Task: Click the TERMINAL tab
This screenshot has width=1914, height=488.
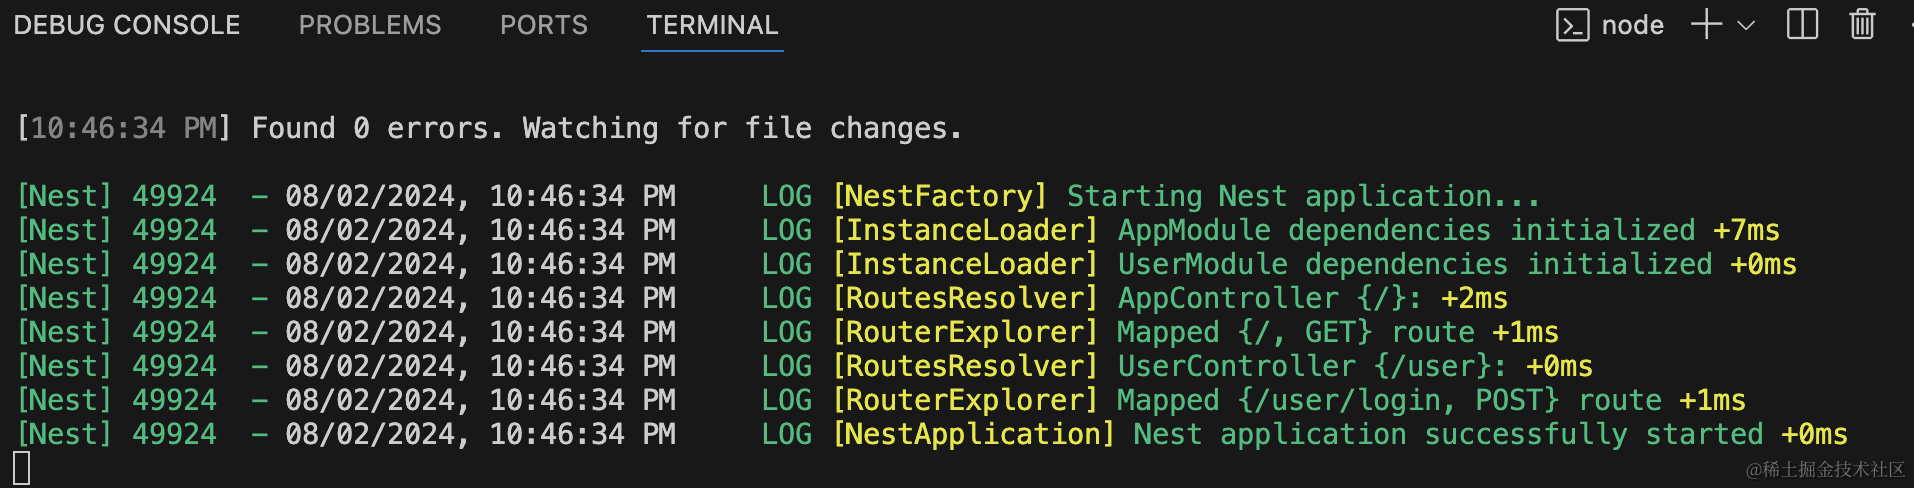Action: [x=712, y=25]
